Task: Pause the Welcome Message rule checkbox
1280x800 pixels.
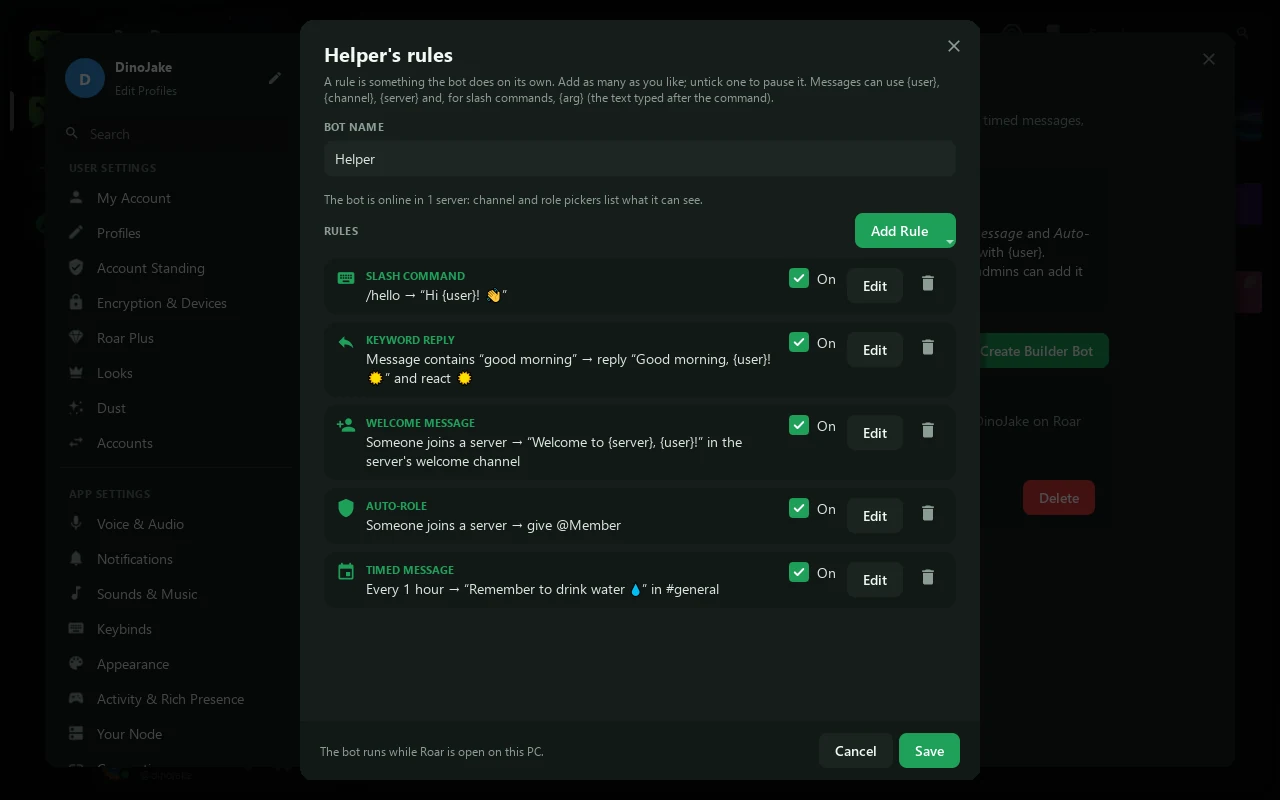Action: pyautogui.click(x=799, y=426)
